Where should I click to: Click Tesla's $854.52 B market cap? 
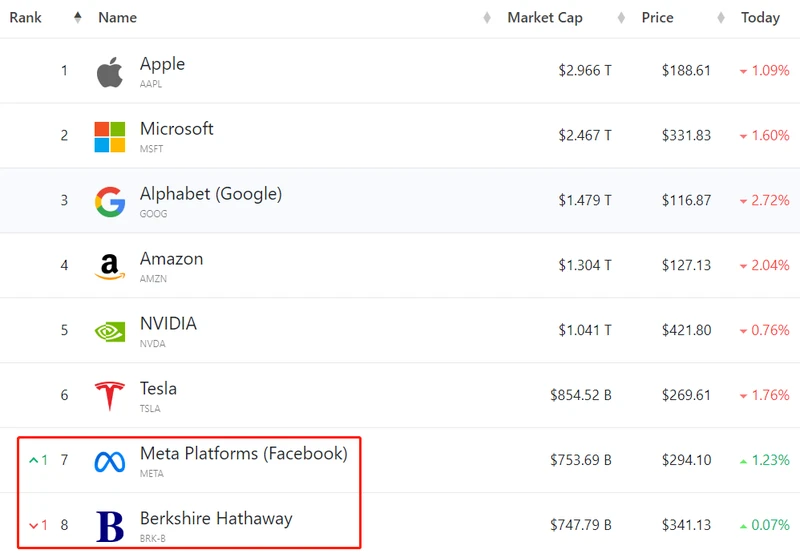pos(581,395)
